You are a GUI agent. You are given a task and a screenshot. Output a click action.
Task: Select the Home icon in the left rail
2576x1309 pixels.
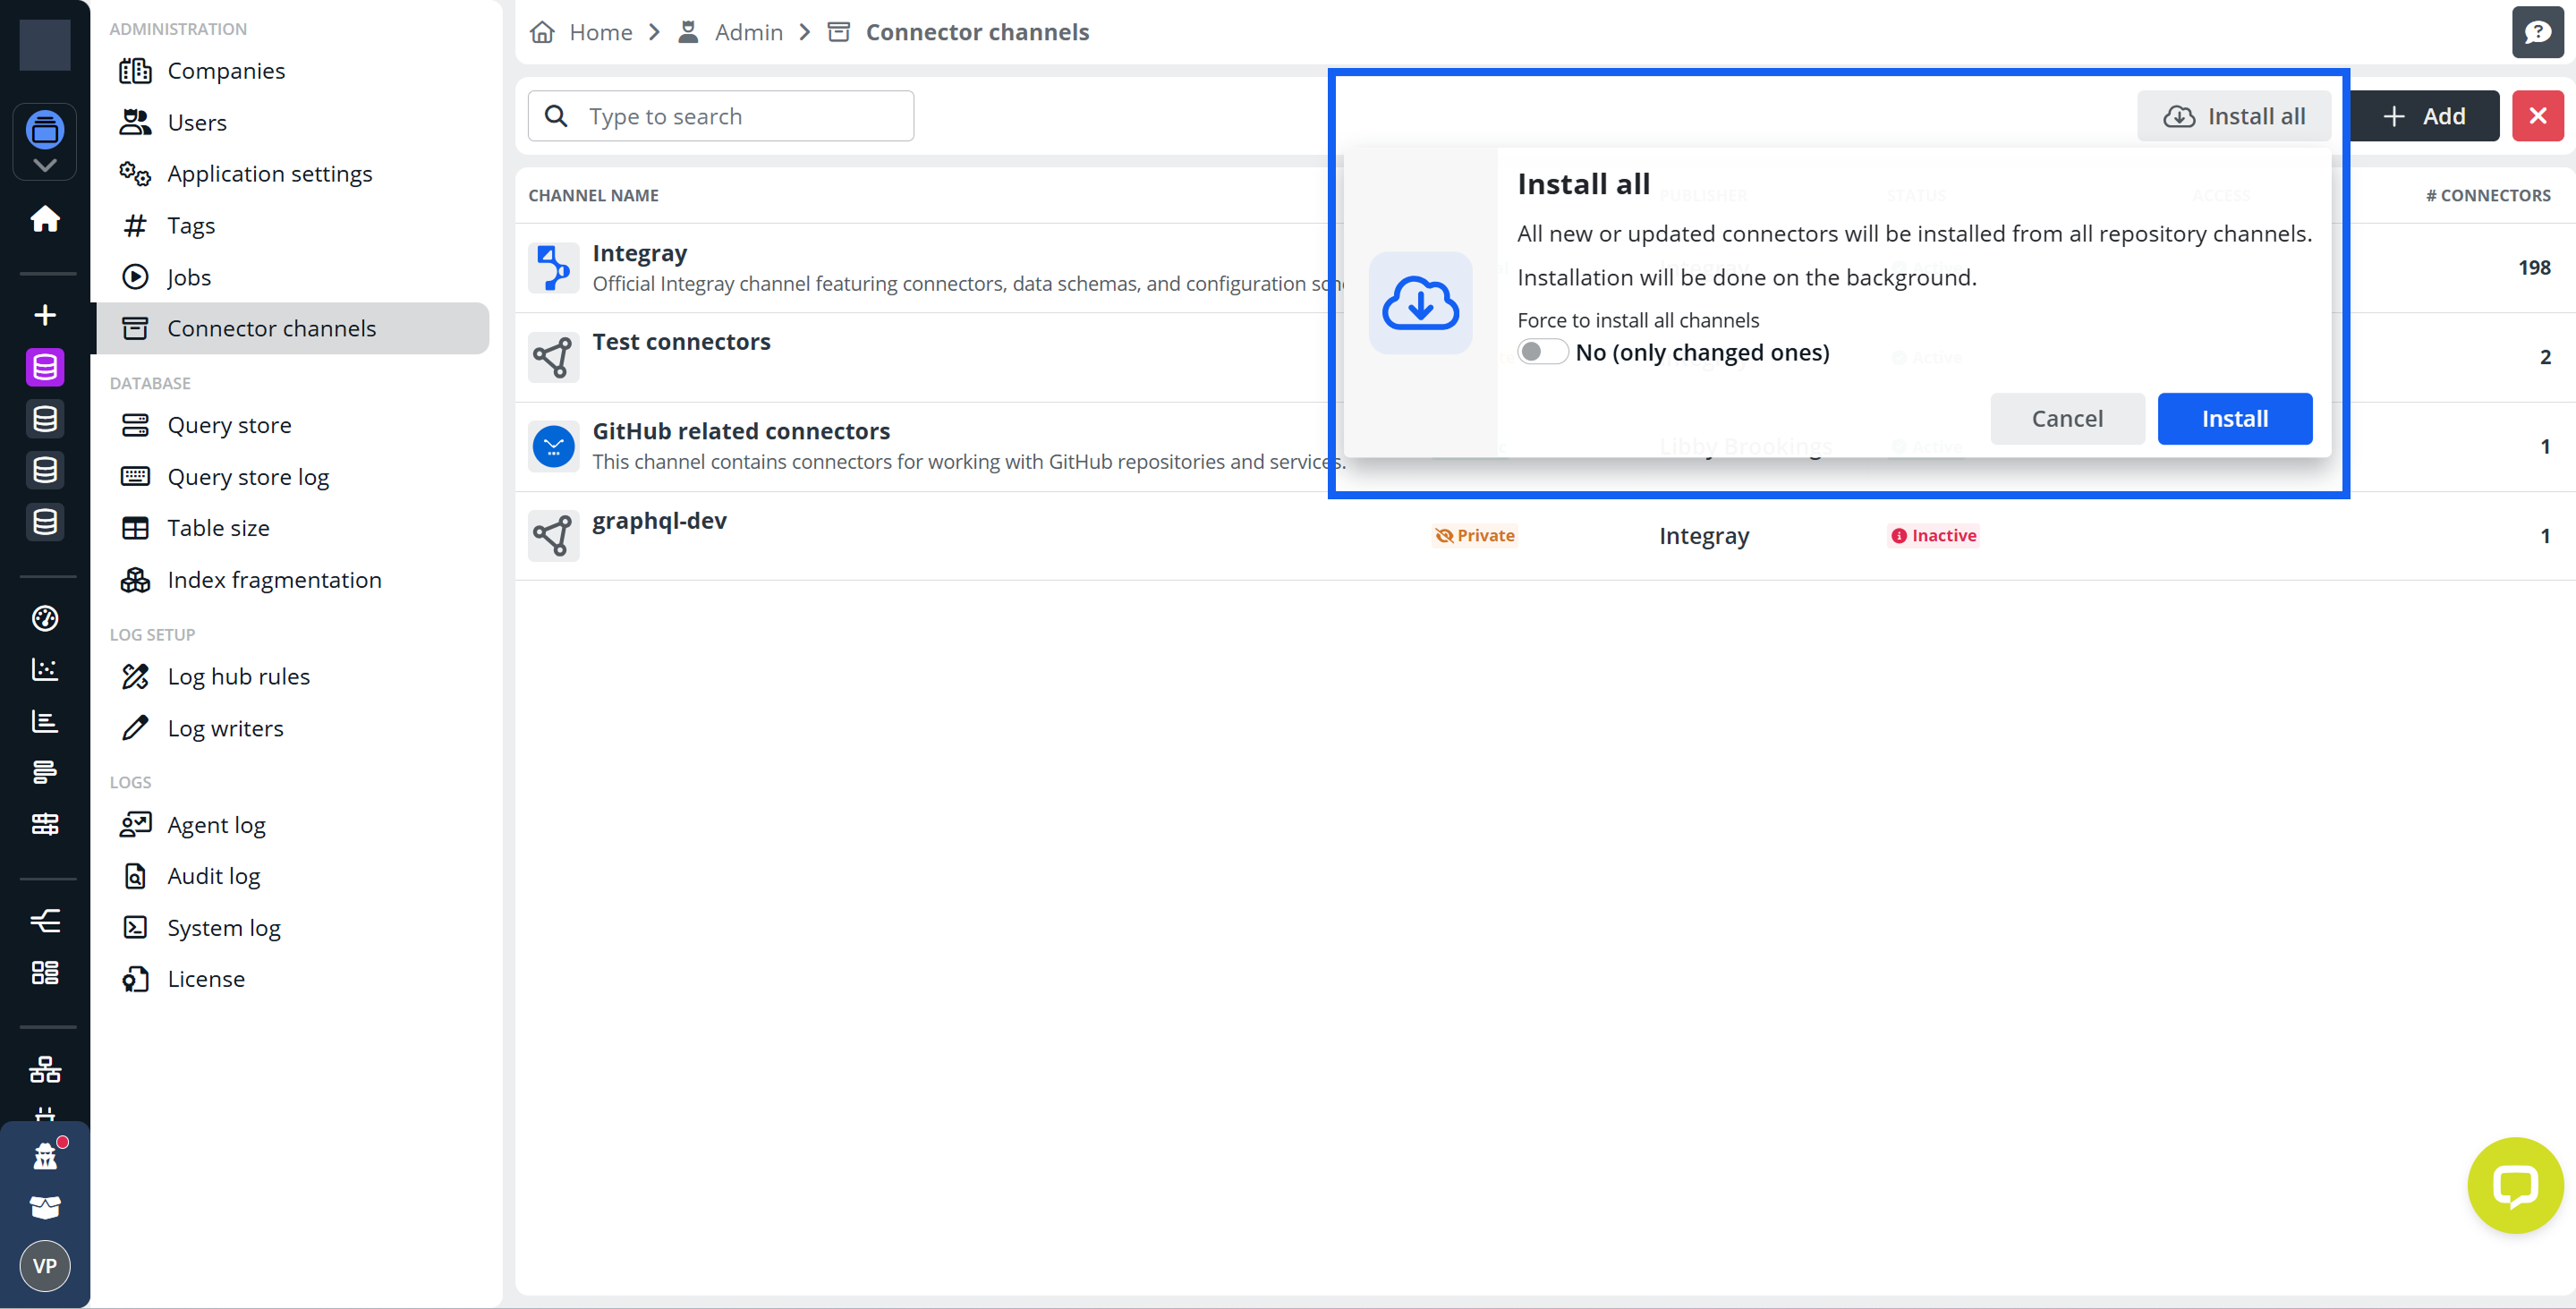point(45,219)
